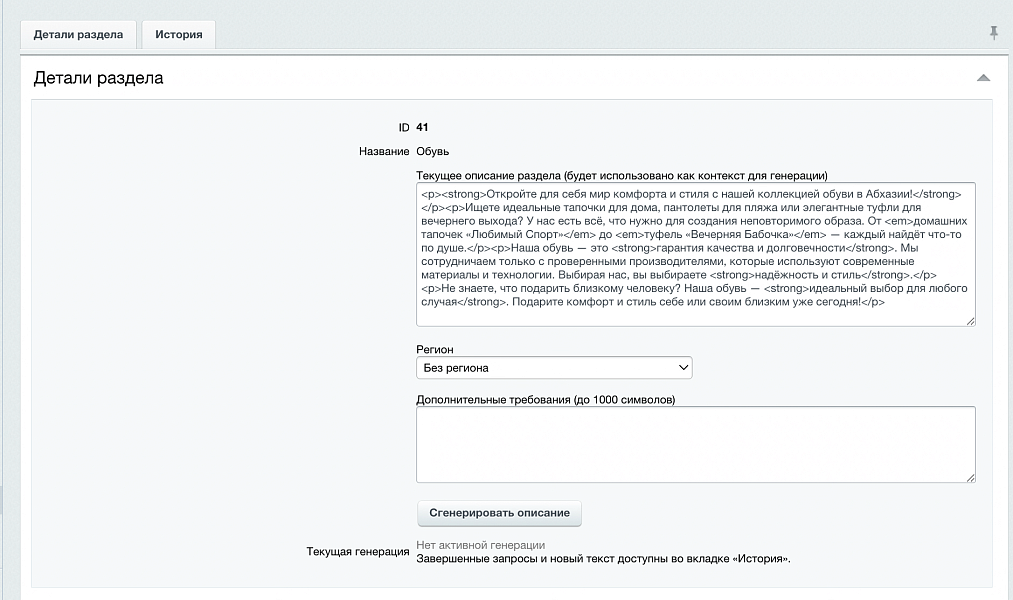Click the note about История tab results

coord(603,559)
